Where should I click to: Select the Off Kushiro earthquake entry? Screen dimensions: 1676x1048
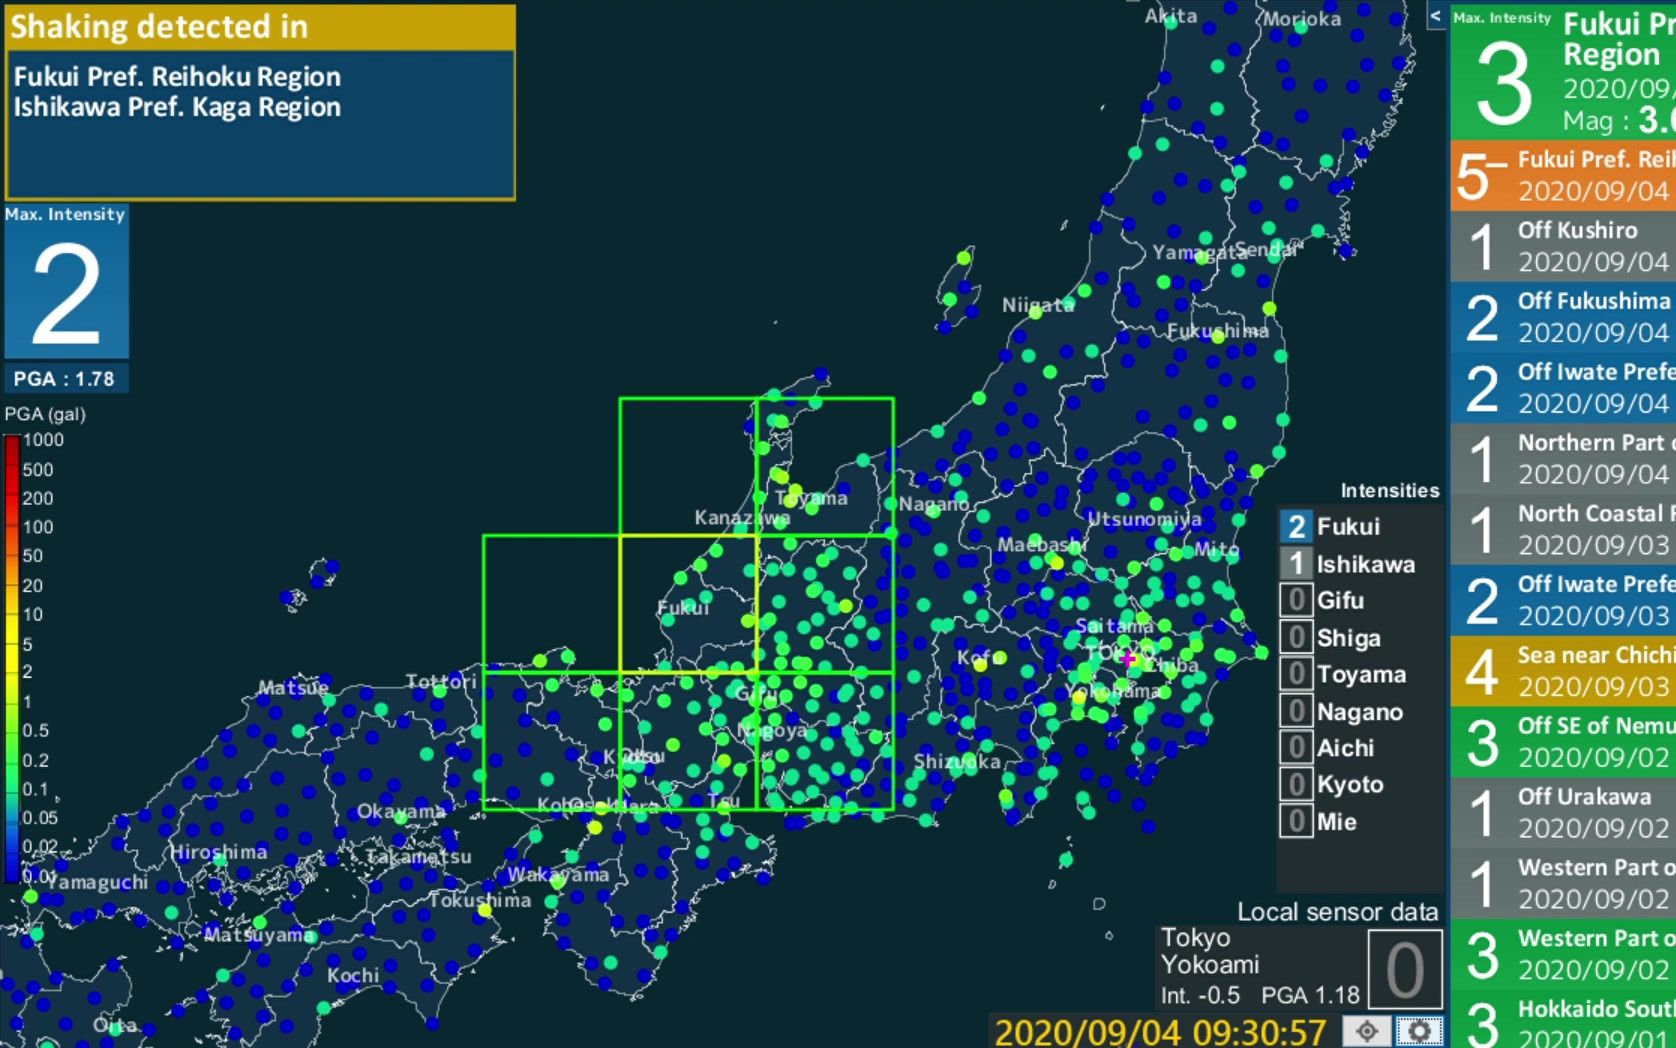[1563, 246]
